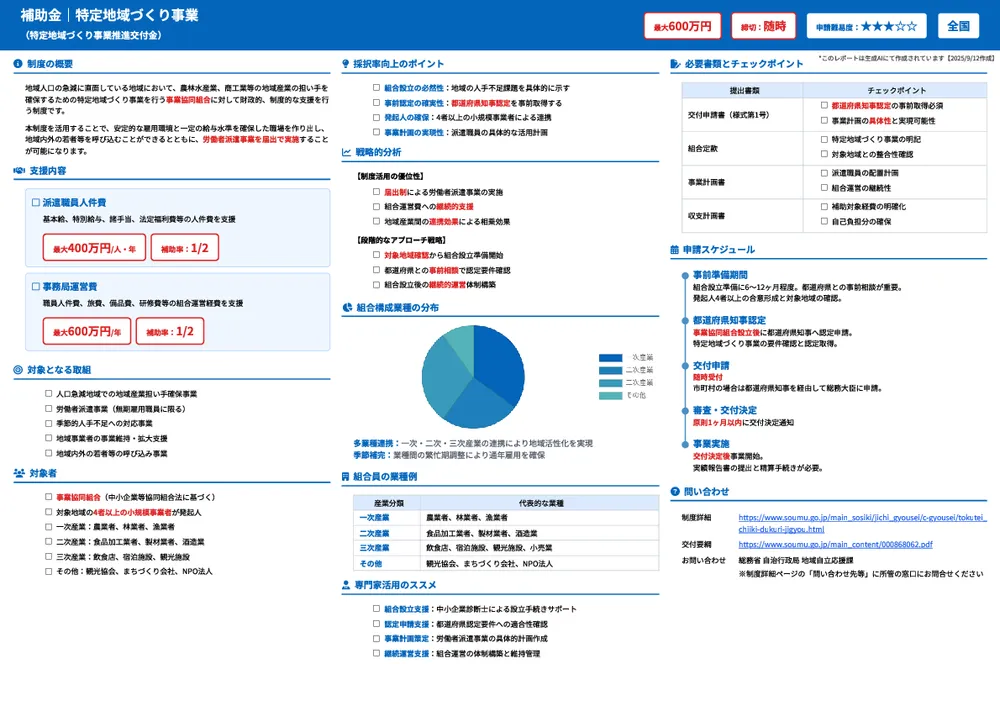Click the light teal その他 pie slice
The width and height of the screenshot is (1000, 706).
(x=459, y=342)
